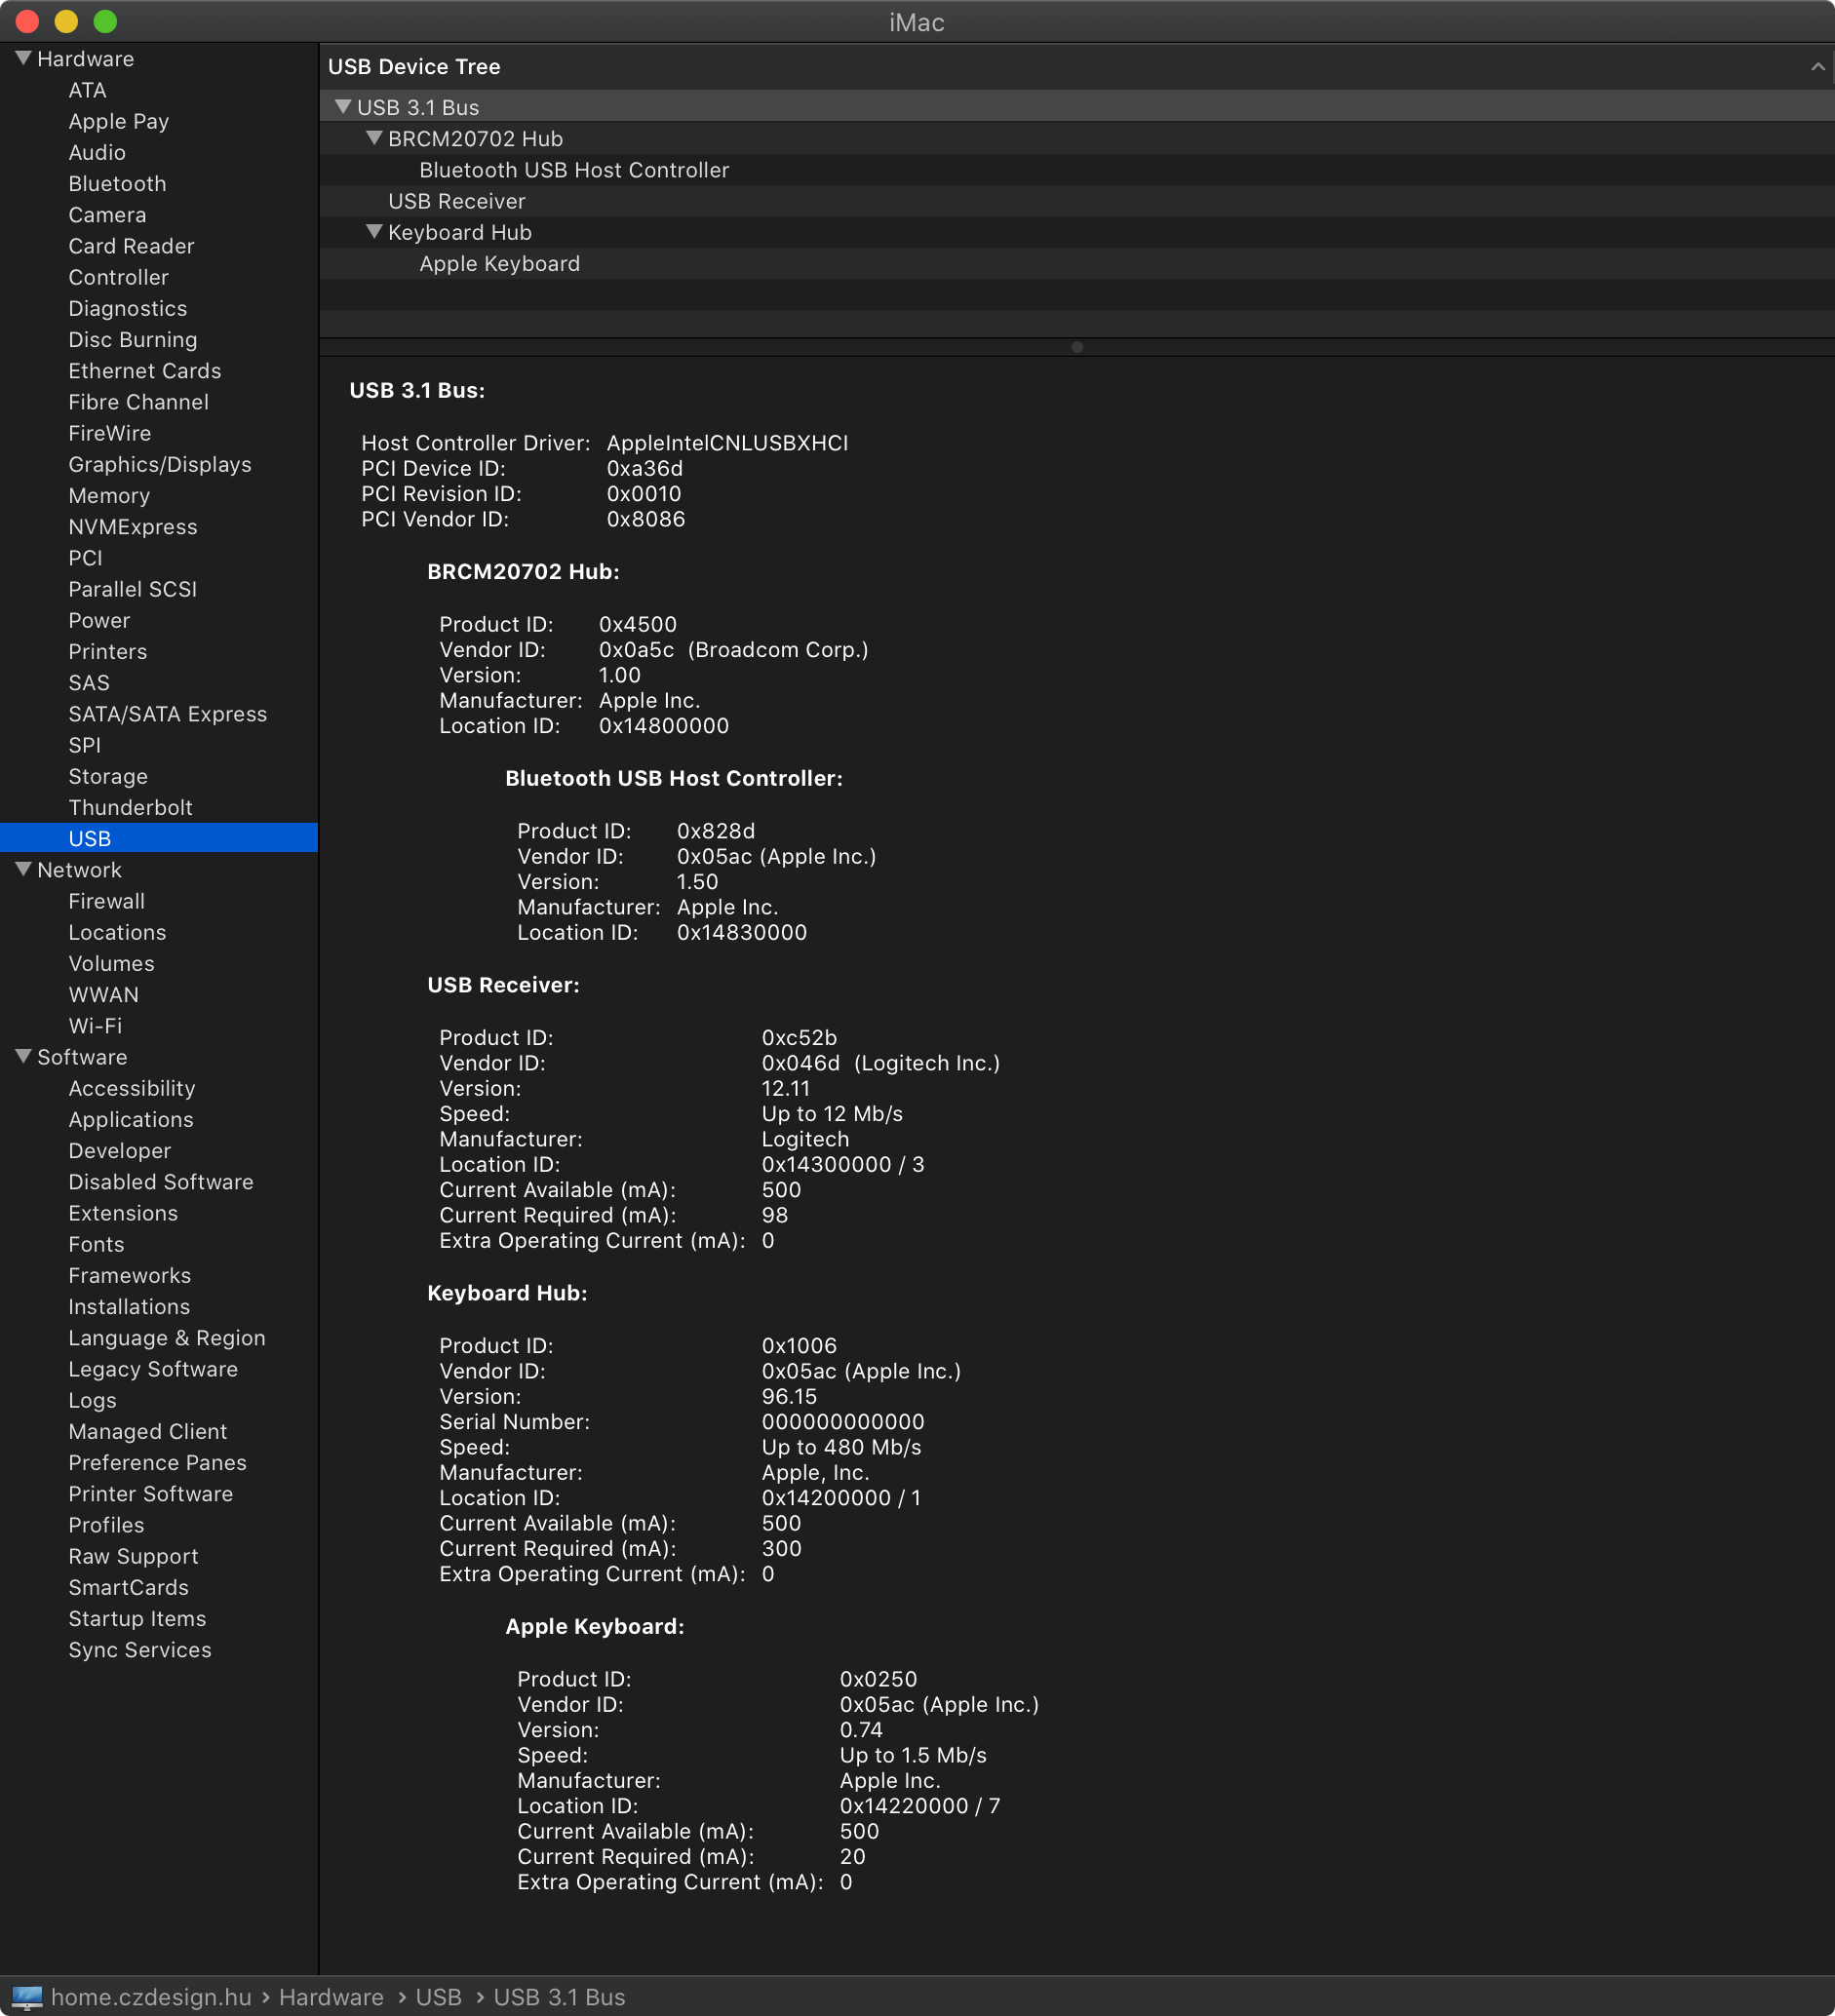Click the Broadcom Corp. vendor ID value
The image size is (1835, 2016).
[x=733, y=649]
